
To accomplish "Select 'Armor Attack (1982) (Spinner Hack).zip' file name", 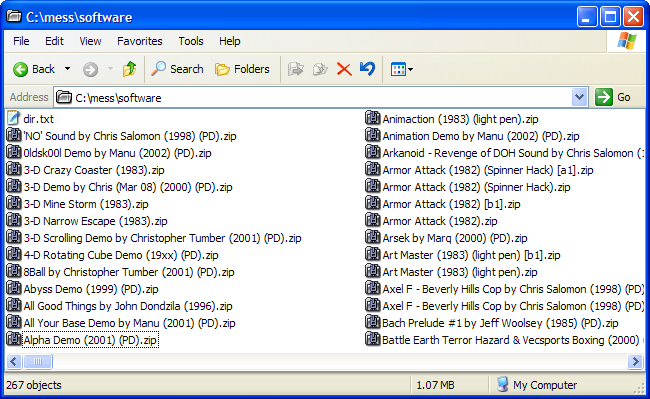I will click(476, 187).
